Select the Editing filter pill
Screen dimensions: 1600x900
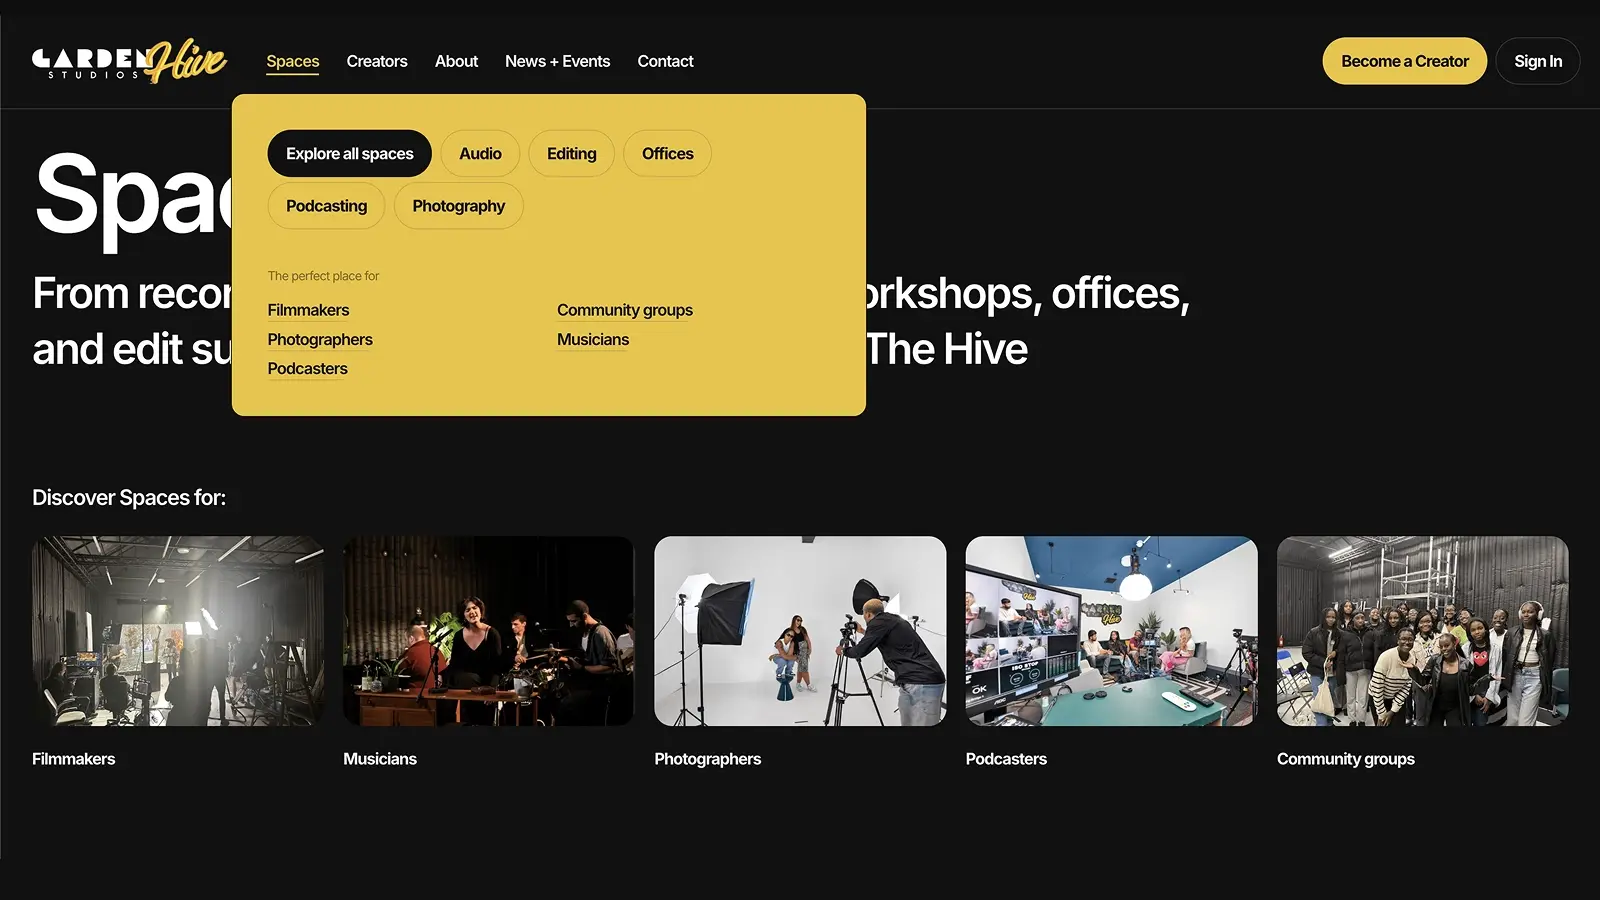571,153
